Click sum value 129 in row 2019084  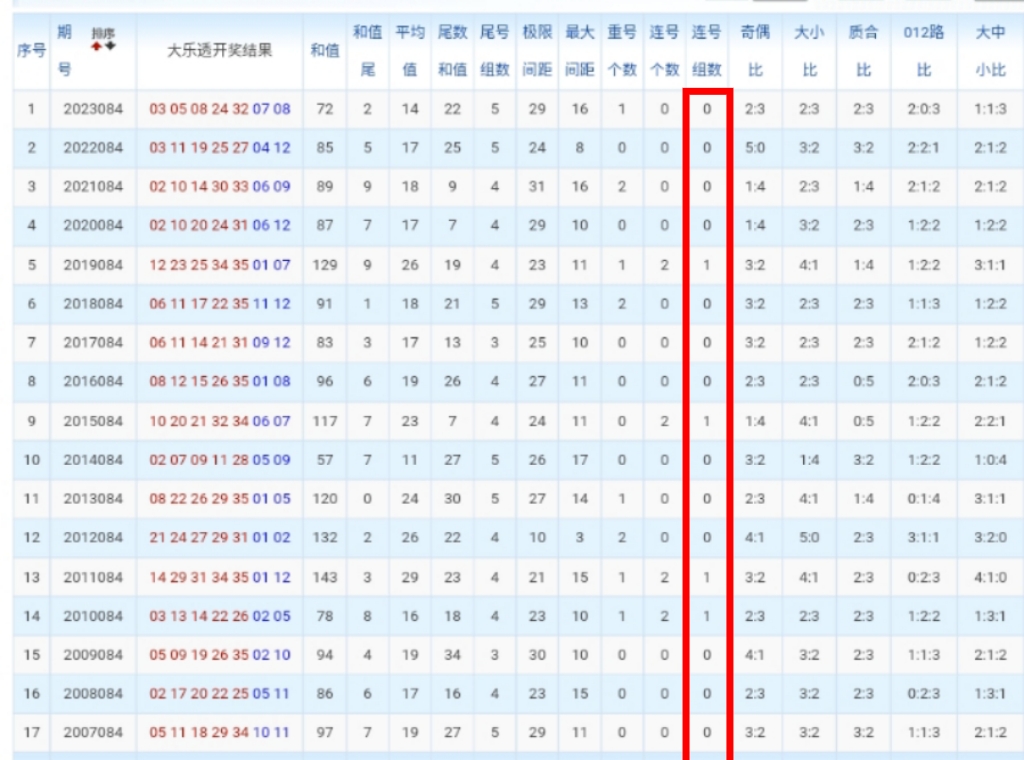tap(325, 265)
